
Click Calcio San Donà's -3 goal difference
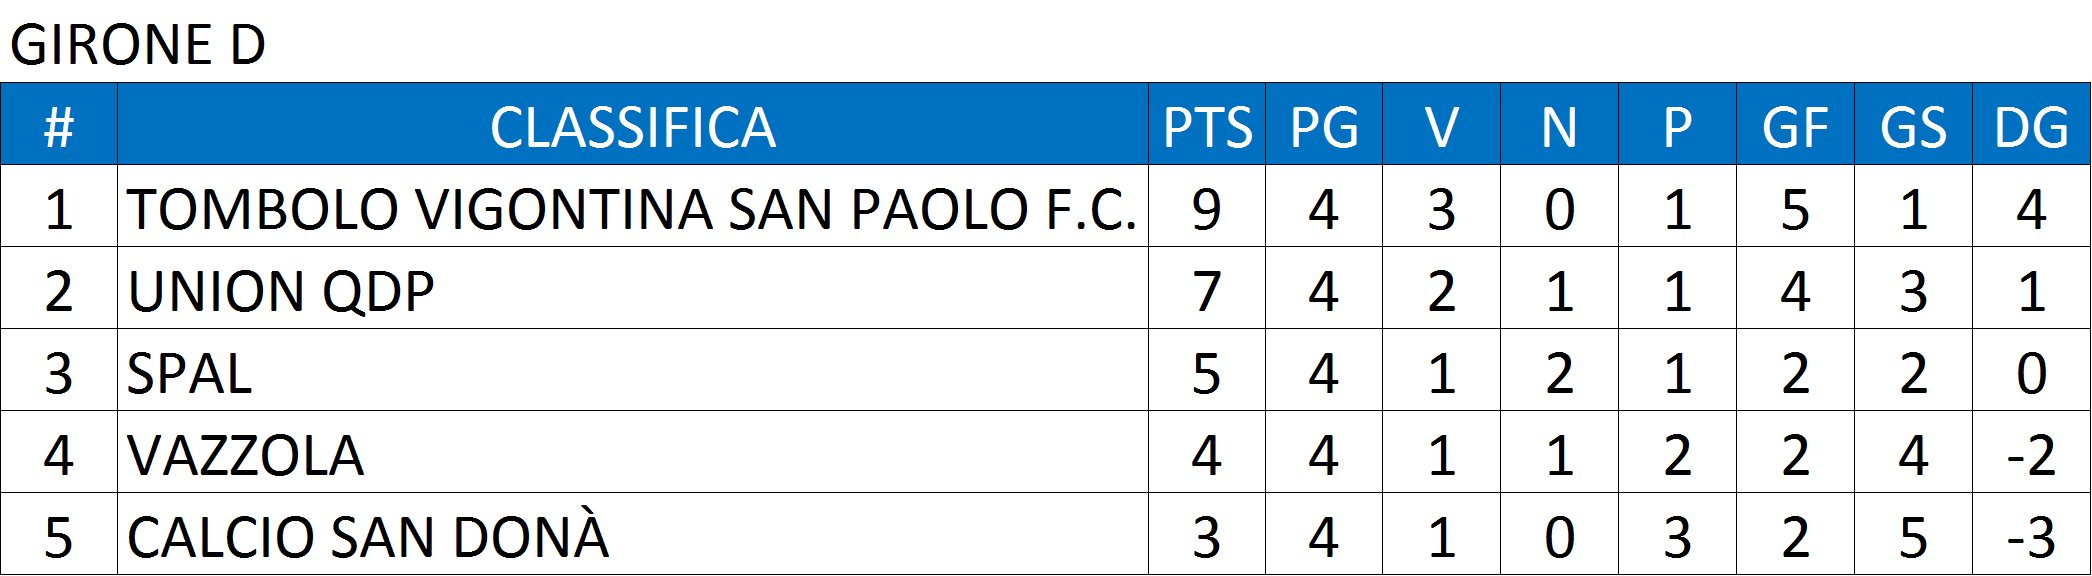click(x=2031, y=537)
